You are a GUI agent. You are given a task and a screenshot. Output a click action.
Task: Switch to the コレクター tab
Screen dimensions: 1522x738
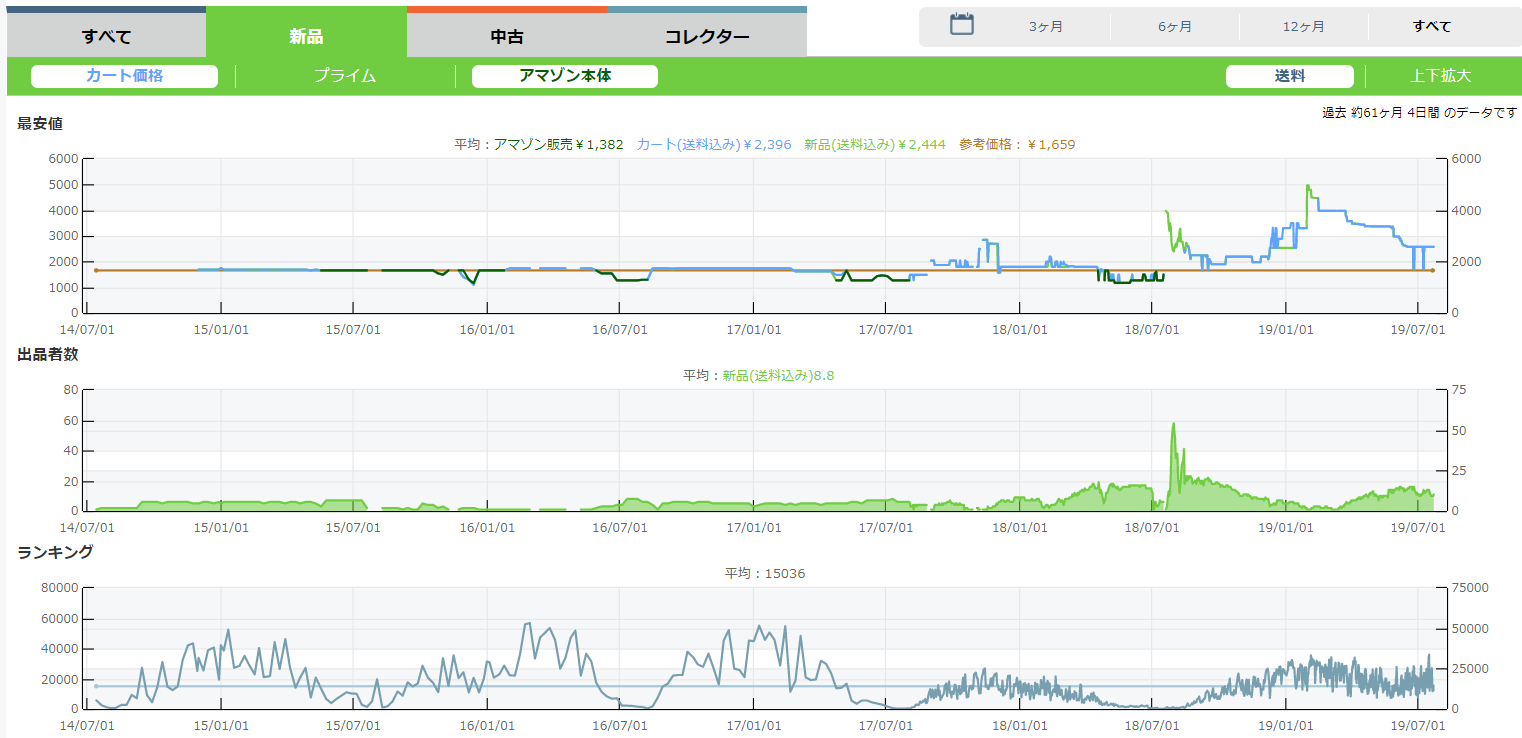(x=707, y=37)
